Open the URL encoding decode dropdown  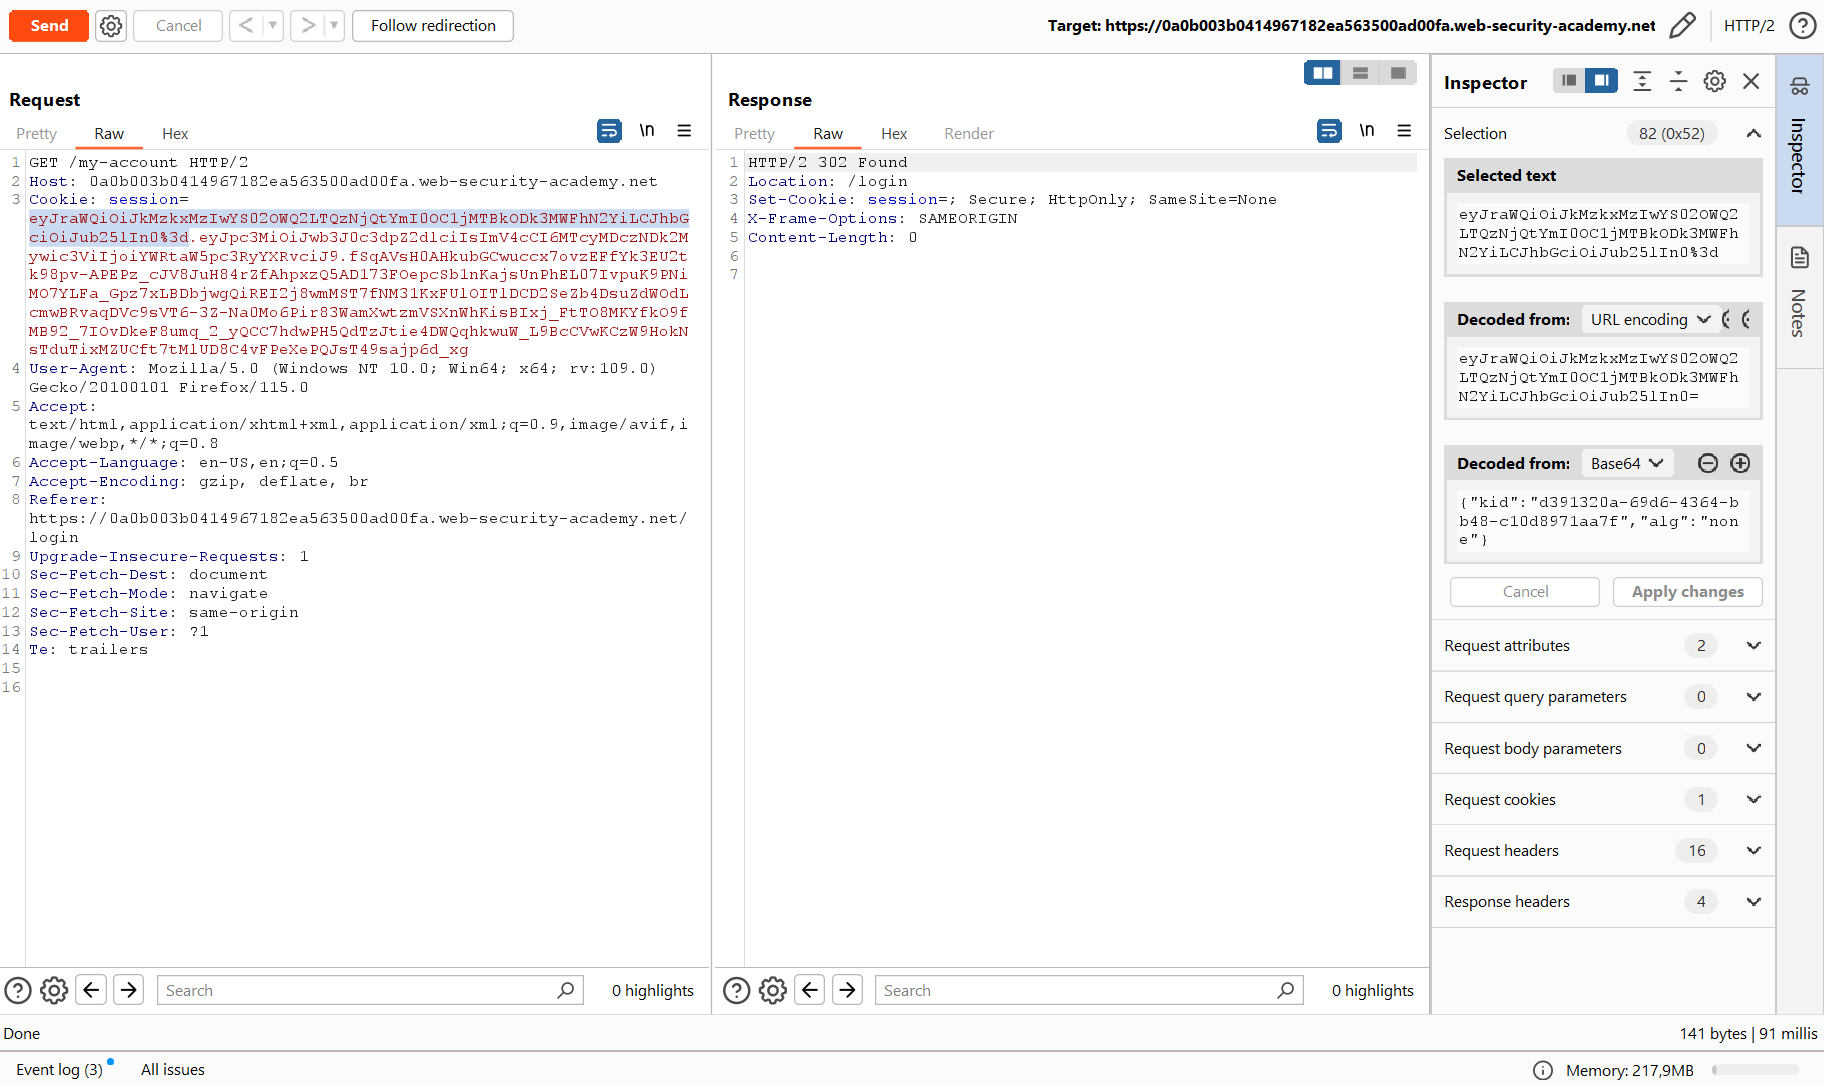pyautogui.click(x=1651, y=320)
